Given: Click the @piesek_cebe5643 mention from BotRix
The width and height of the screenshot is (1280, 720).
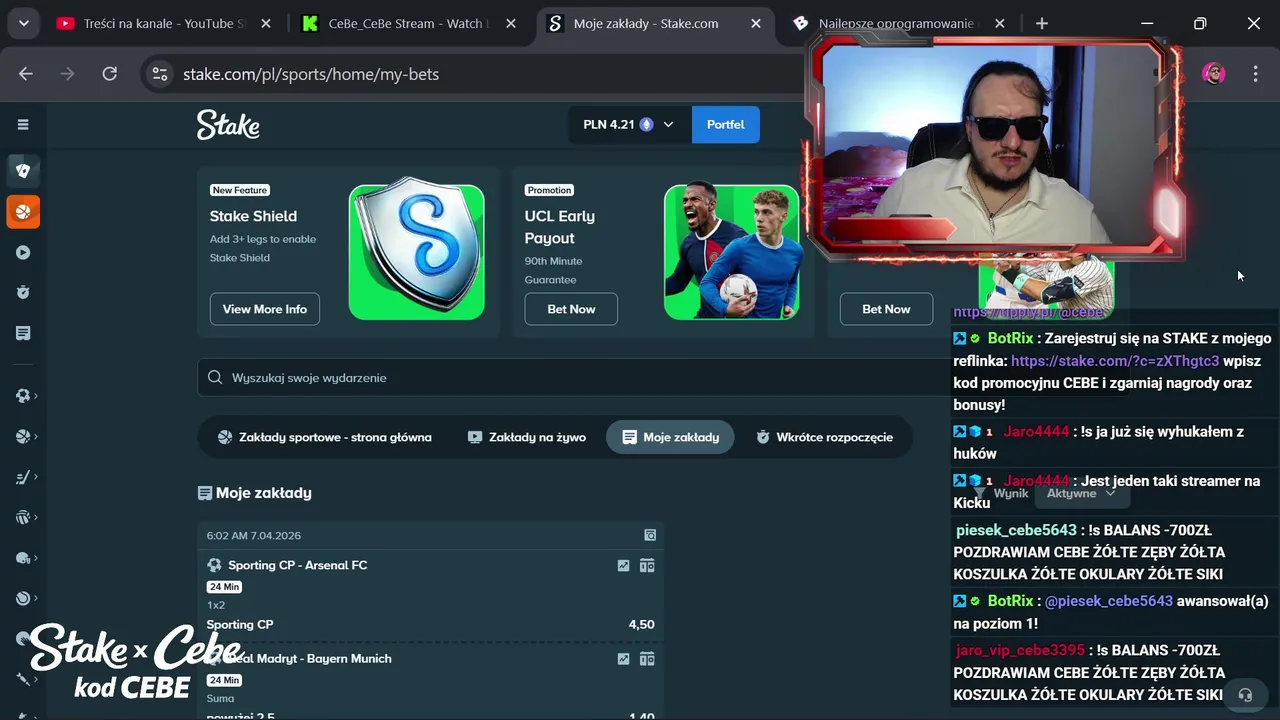Looking at the screenshot, I should coord(1109,601).
